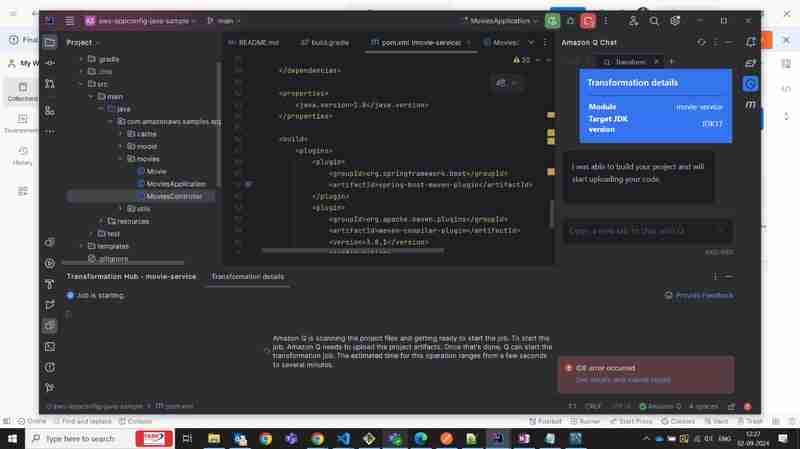
Task: Click the red stop button in toolbar
Action: tap(588, 21)
